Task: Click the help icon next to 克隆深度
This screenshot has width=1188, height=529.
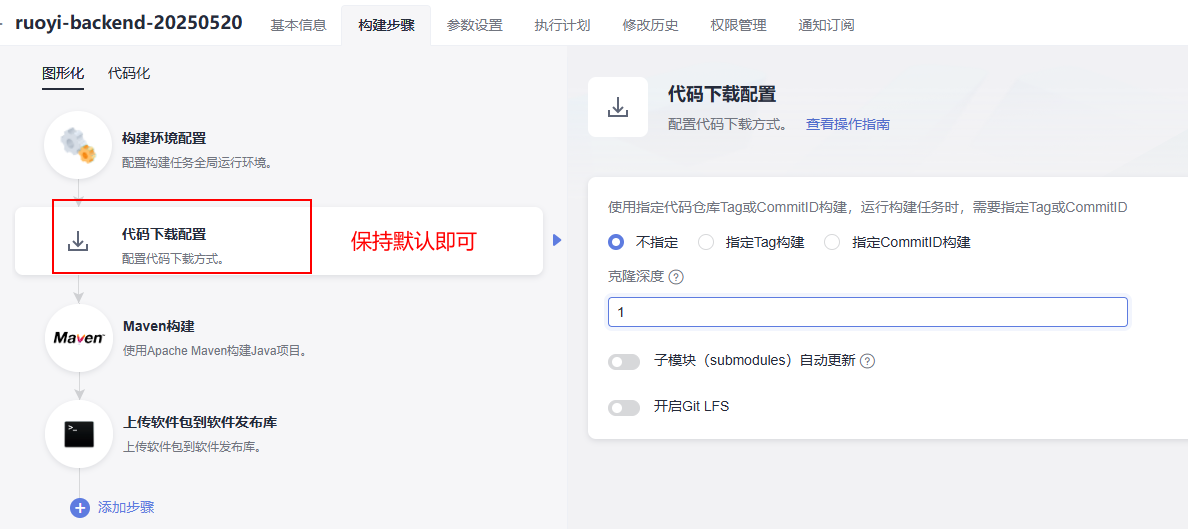Action: 677,277
